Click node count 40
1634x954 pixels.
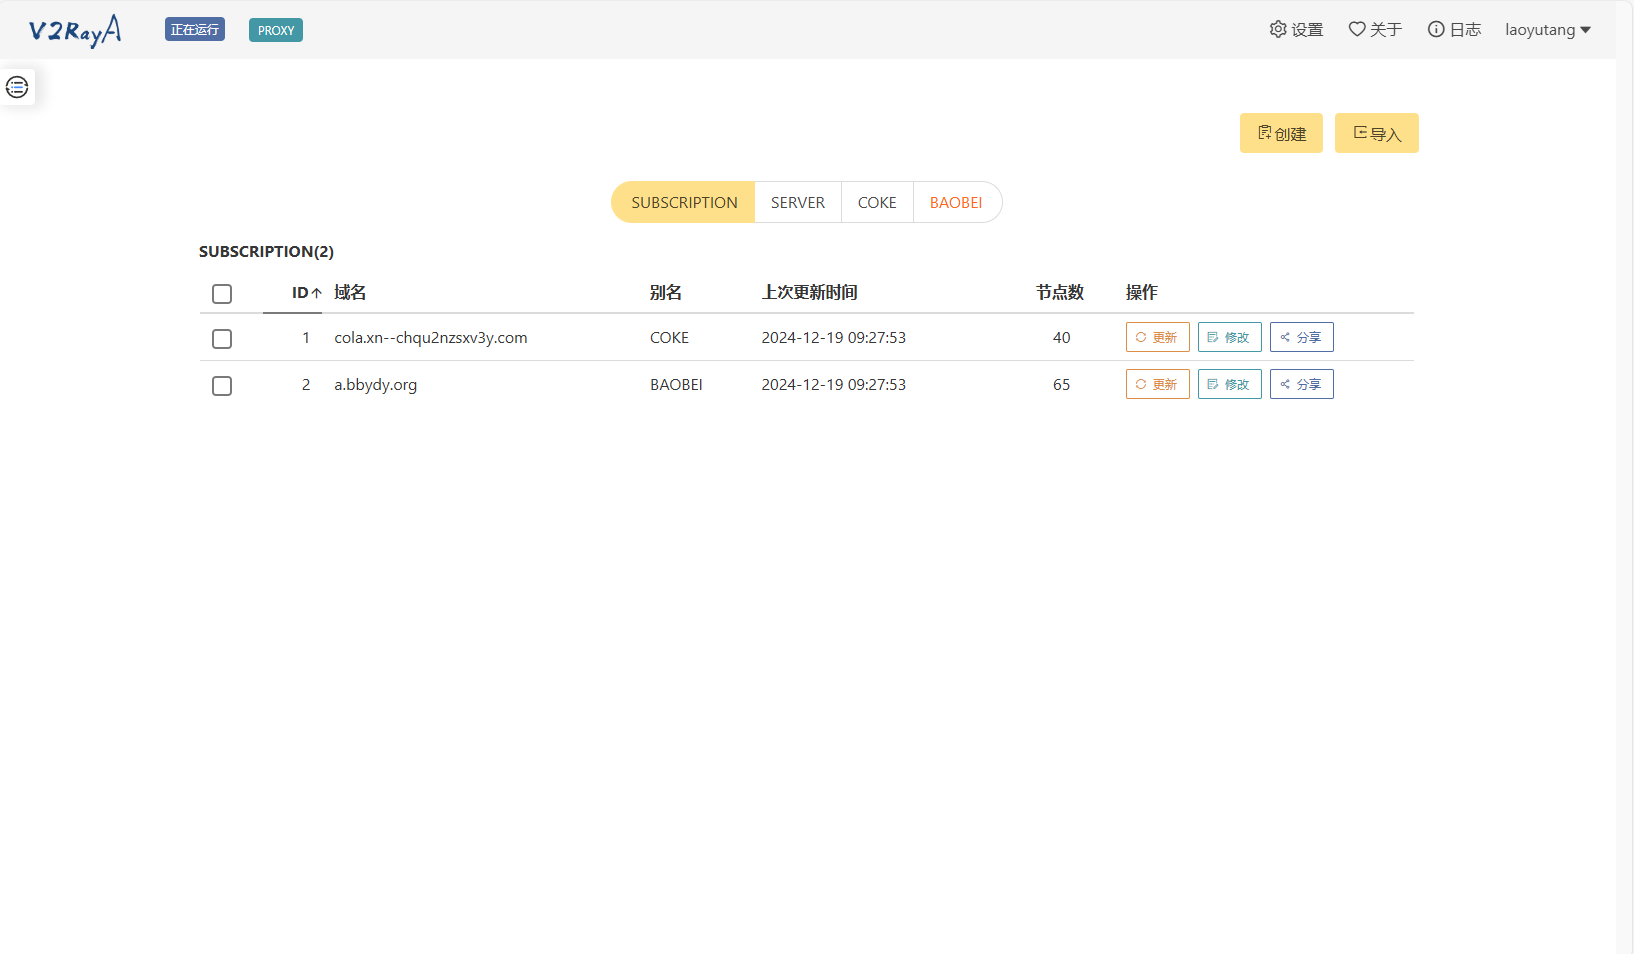pos(1062,338)
